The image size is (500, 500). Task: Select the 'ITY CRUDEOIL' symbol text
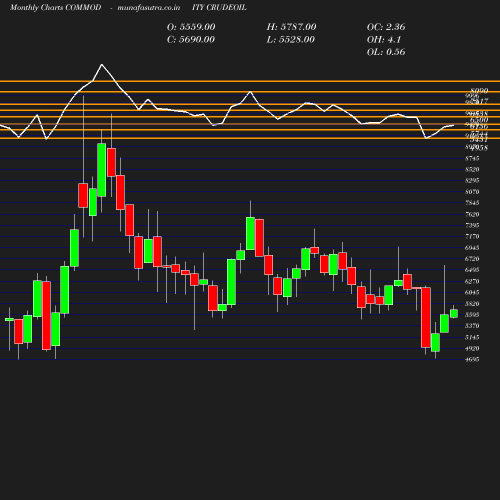point(219,8)
